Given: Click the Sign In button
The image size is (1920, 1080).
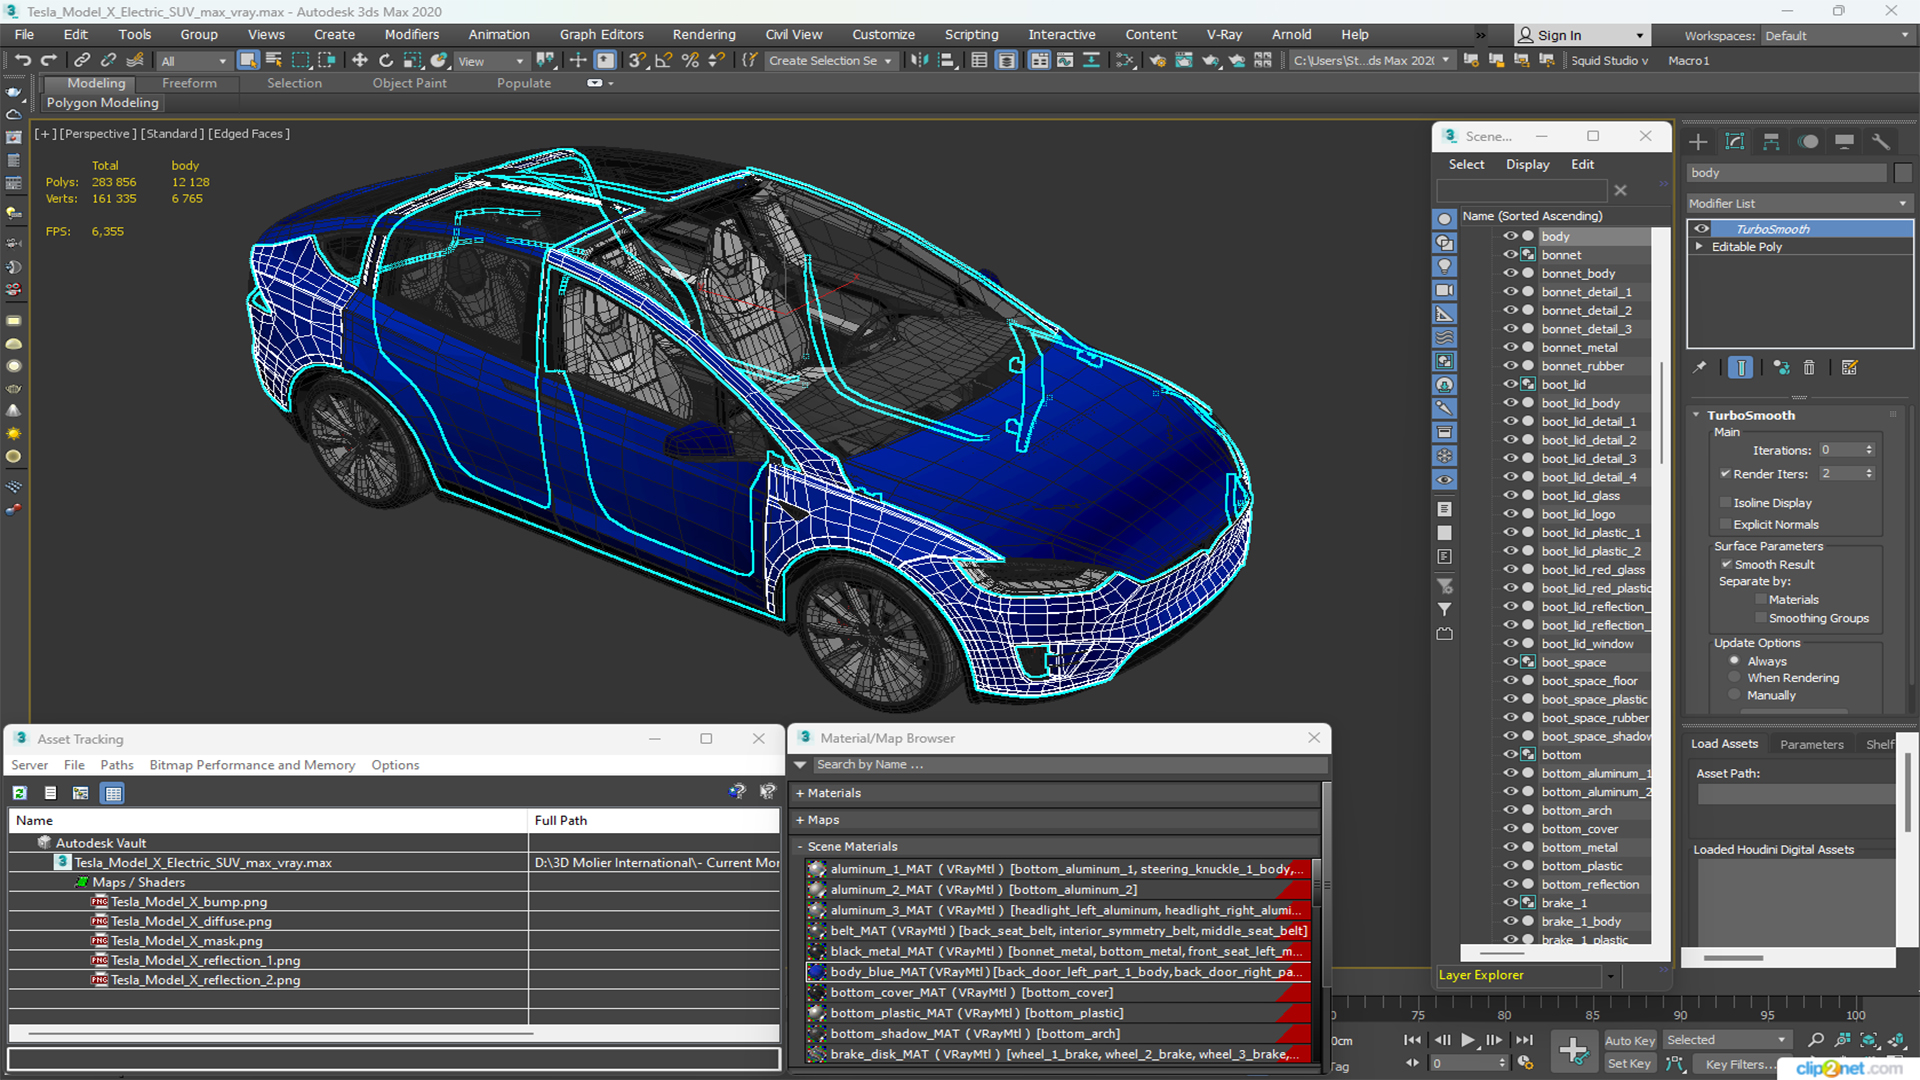Looking at the screenshot, I should click(1580, 35).
